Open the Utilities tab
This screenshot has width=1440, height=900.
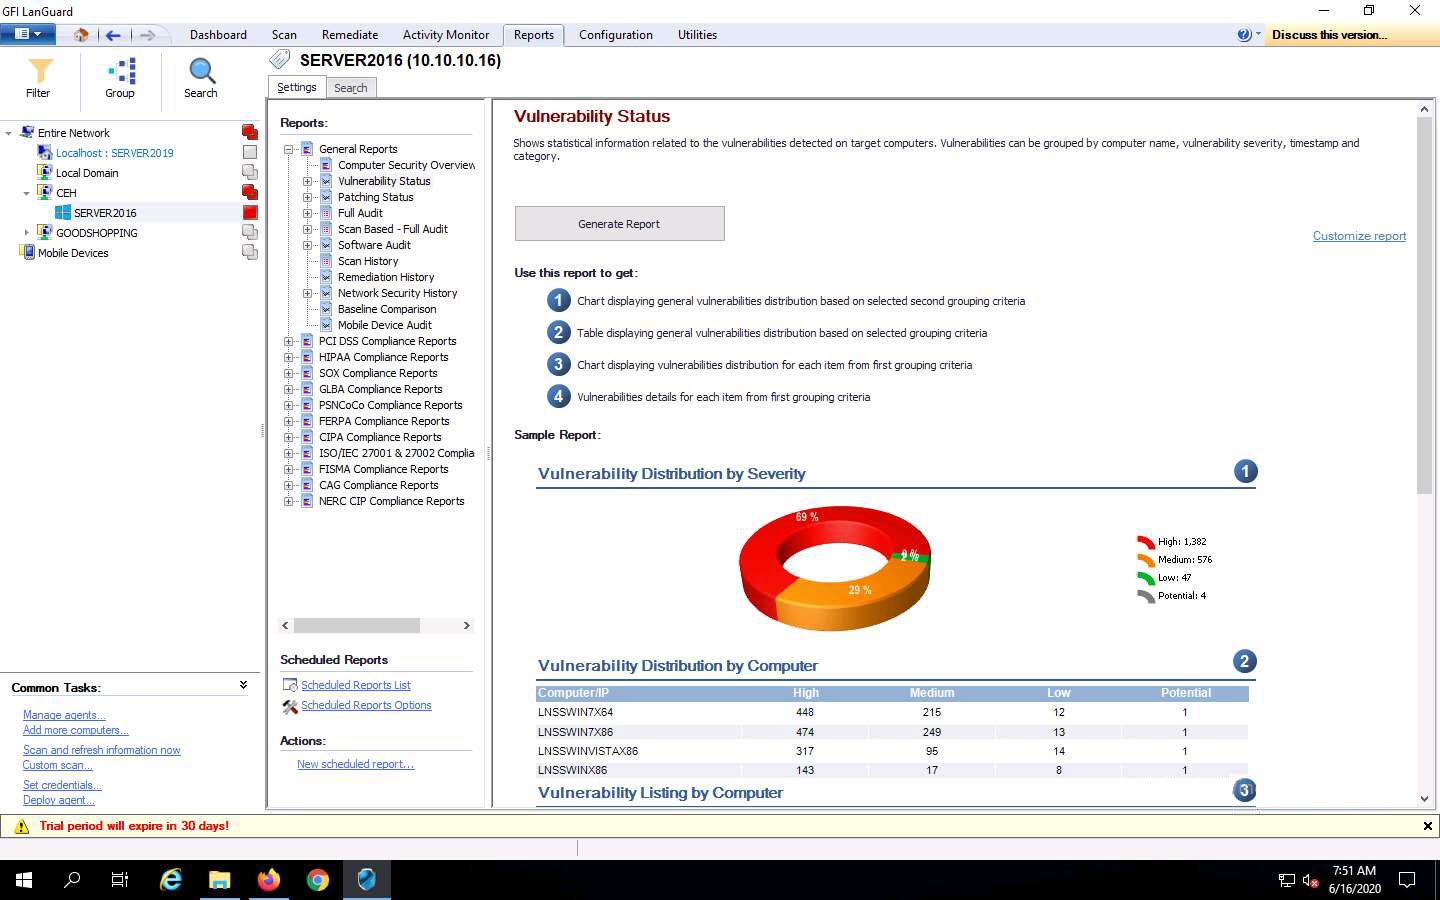[697, 35]
